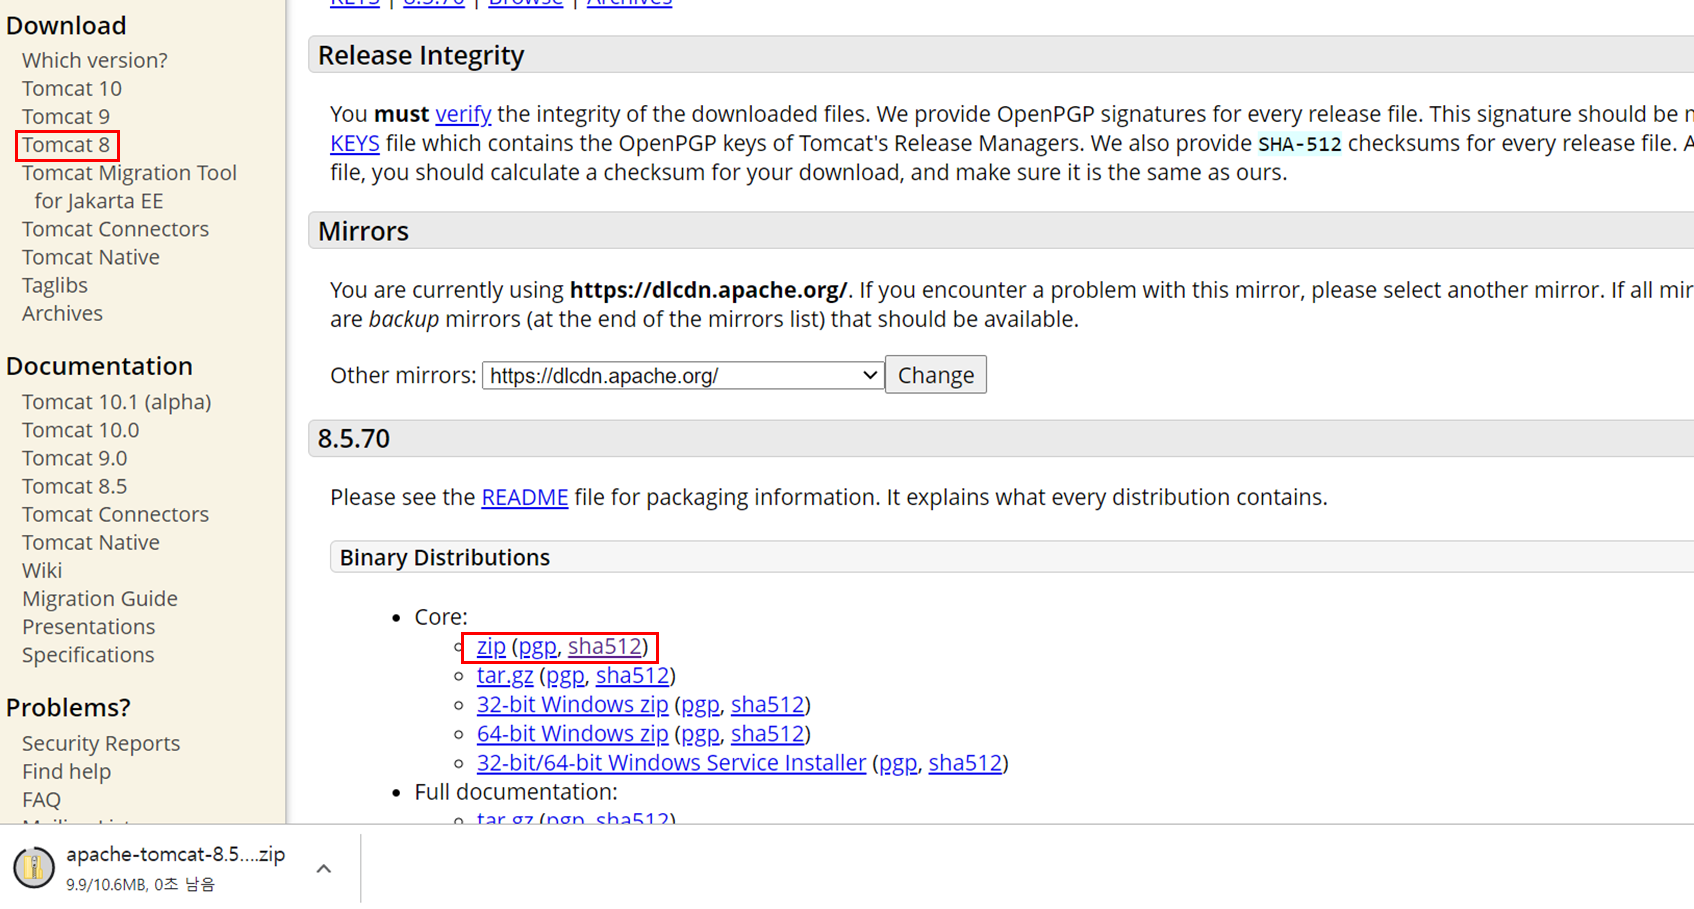
Task: Download the 32-bit Windows zip
Action: 572,705
